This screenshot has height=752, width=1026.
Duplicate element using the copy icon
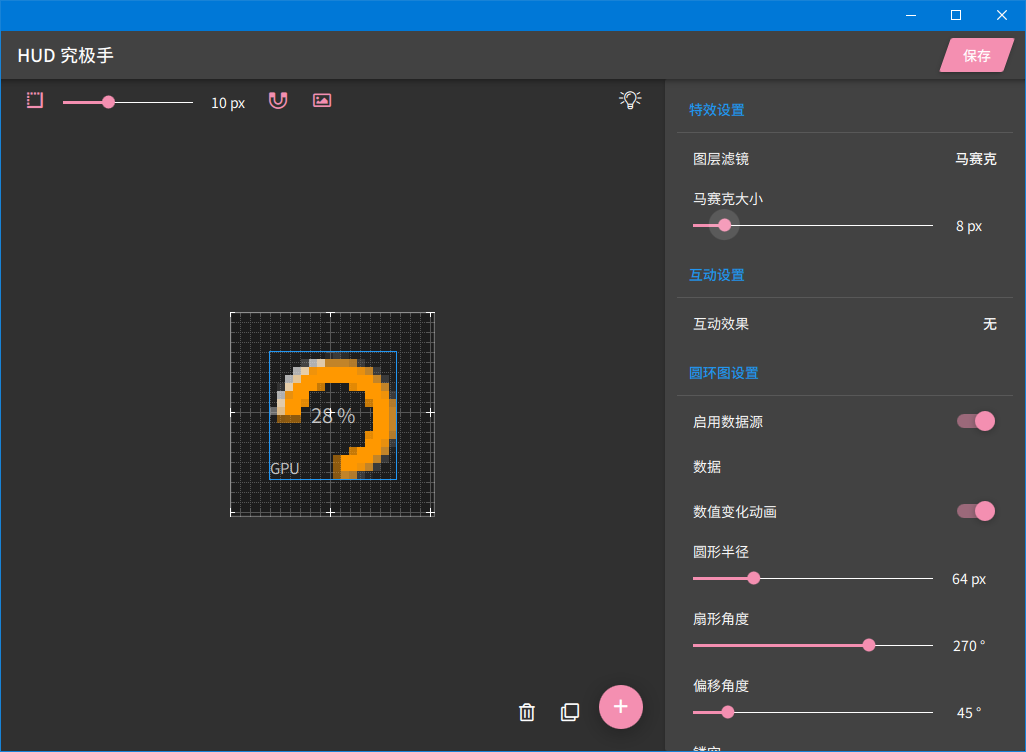(570, 712)
